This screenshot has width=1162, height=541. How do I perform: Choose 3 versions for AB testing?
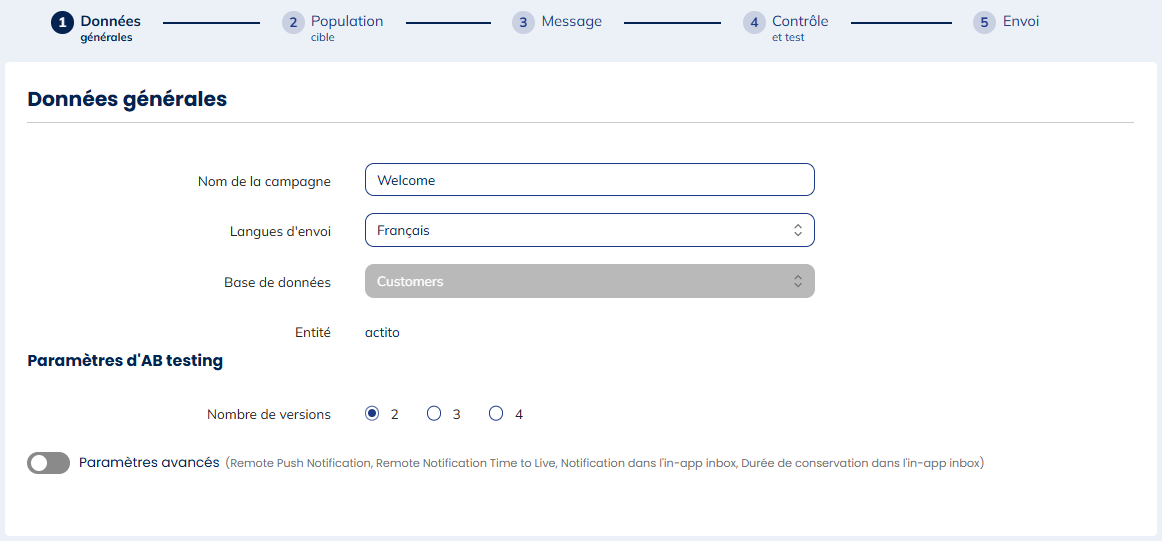coord(434,414)
